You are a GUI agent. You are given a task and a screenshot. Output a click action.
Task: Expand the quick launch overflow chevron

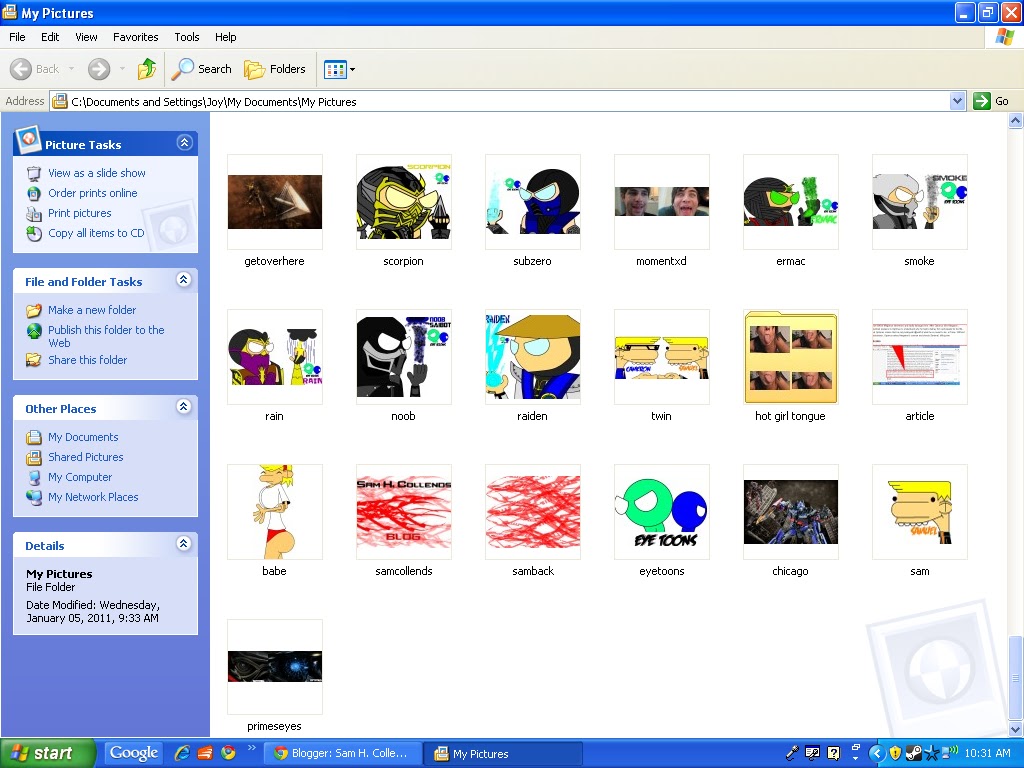click(251, 748)
